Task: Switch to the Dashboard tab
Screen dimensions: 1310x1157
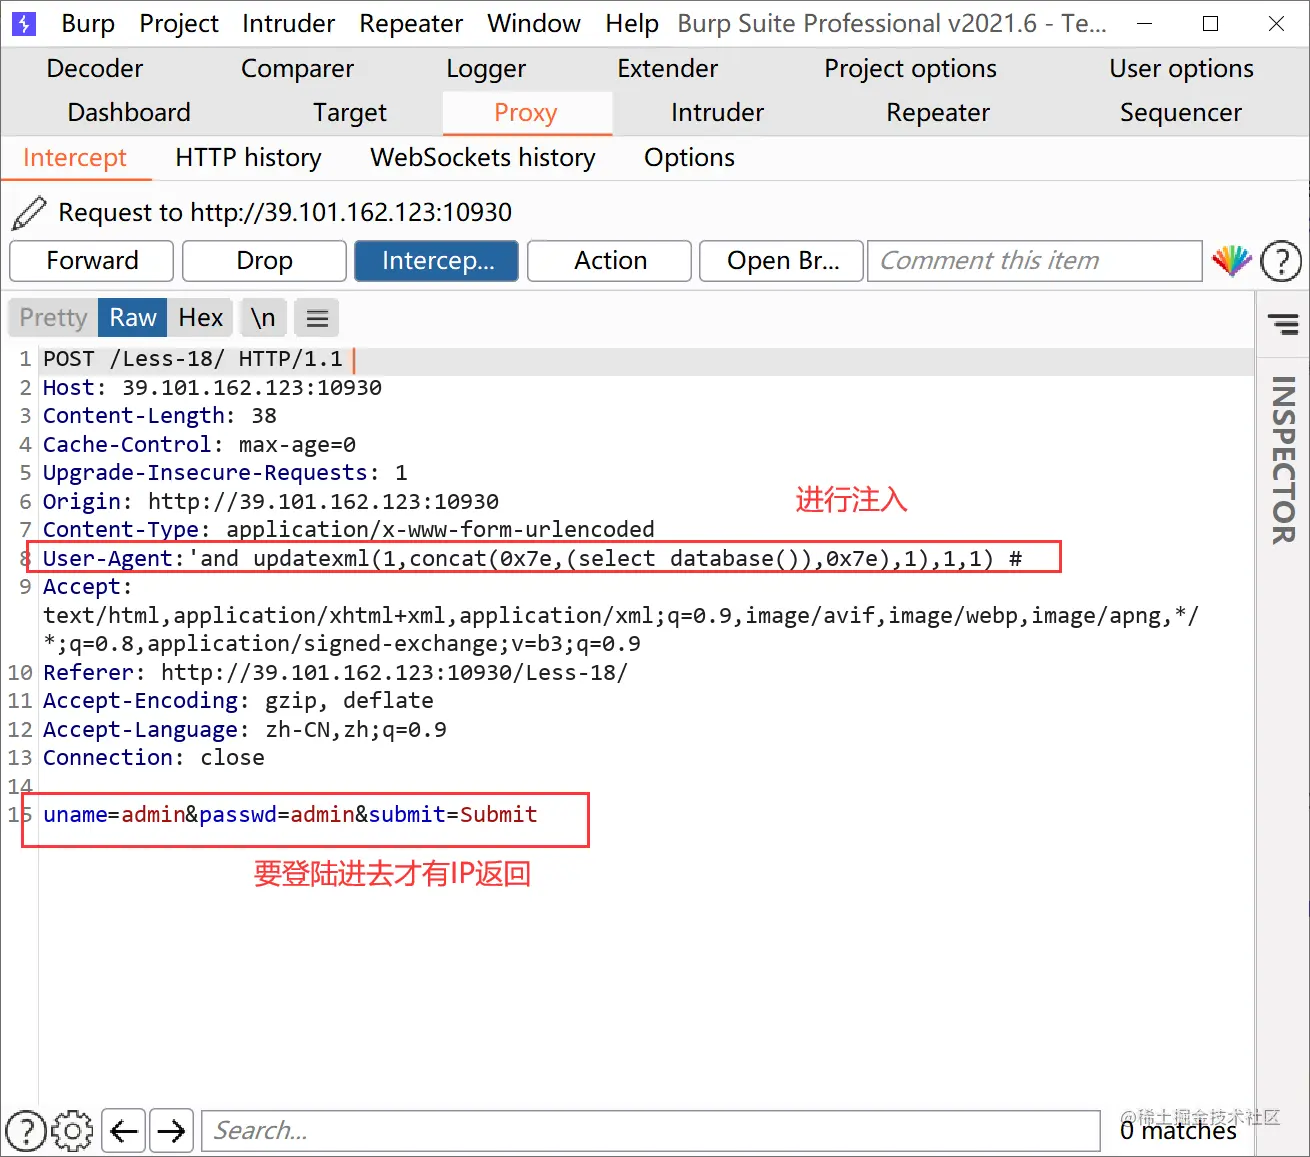Action: tap(129, 113)
